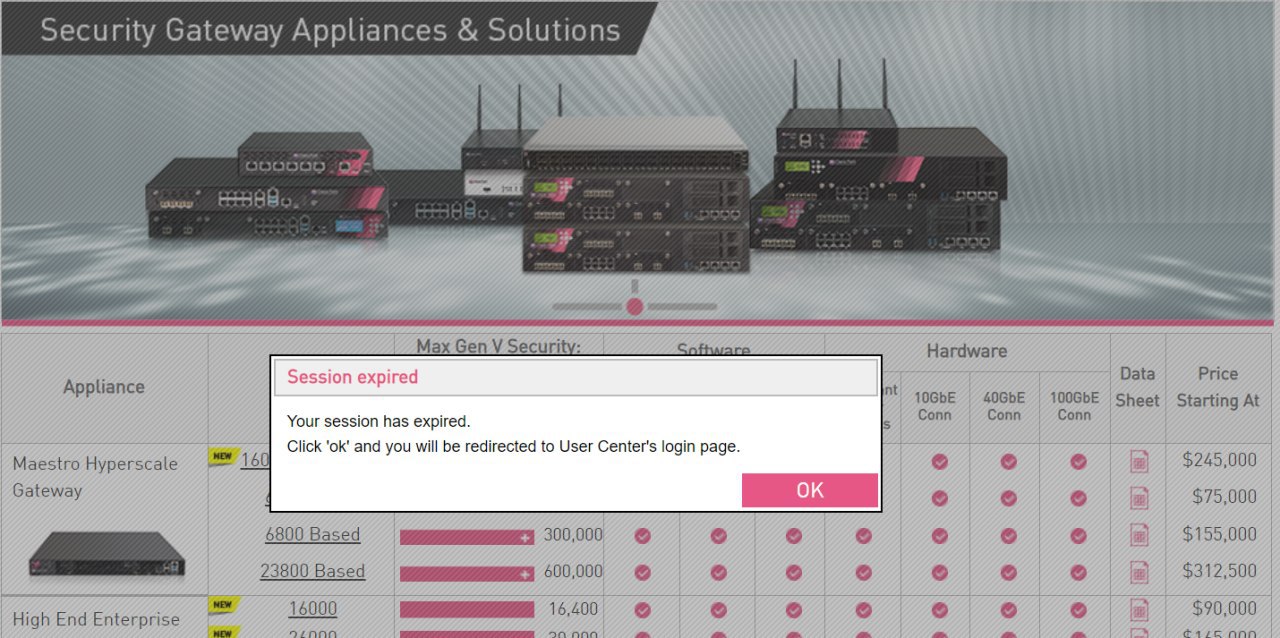1280x638 pixels.
Task: Confirm the session expired dialog with OK
Action: coord(810,490)
